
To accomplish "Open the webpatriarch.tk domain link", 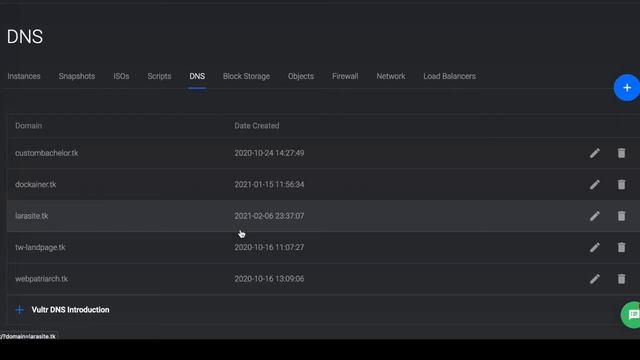I will (x=41, y=279).
